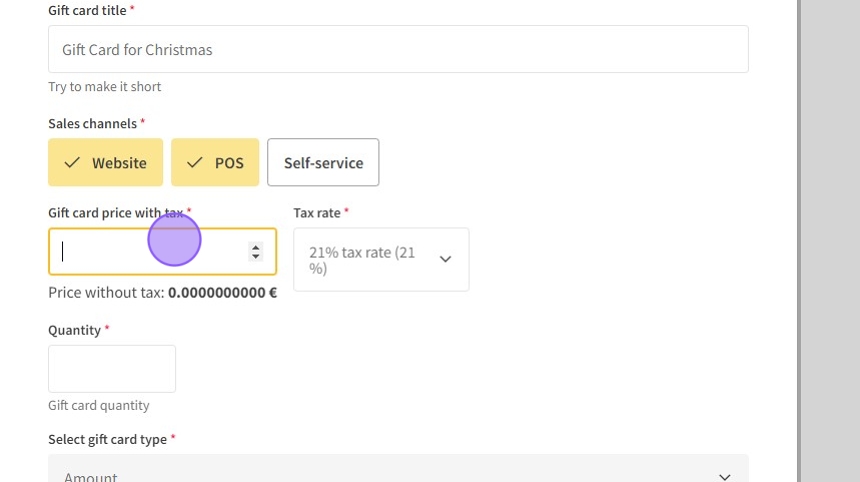The width and height of the screenshot is (860, 482).
Task: Open the 21% tax rate dropdown
Action: pos(381,260)
